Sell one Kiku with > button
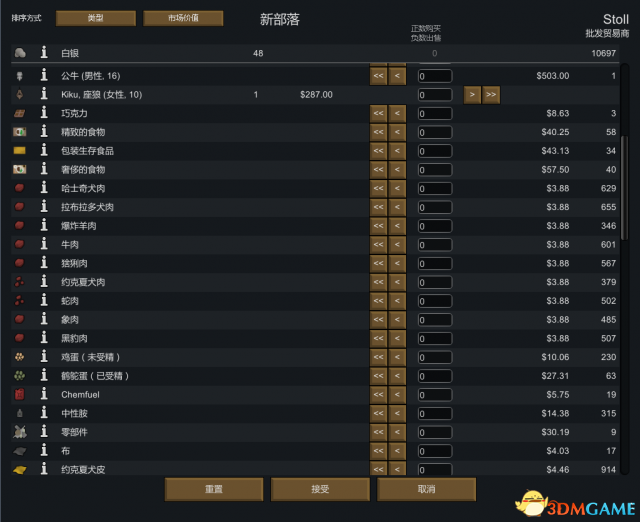Screen dimensions: 640x522 (x=472, y=95)
